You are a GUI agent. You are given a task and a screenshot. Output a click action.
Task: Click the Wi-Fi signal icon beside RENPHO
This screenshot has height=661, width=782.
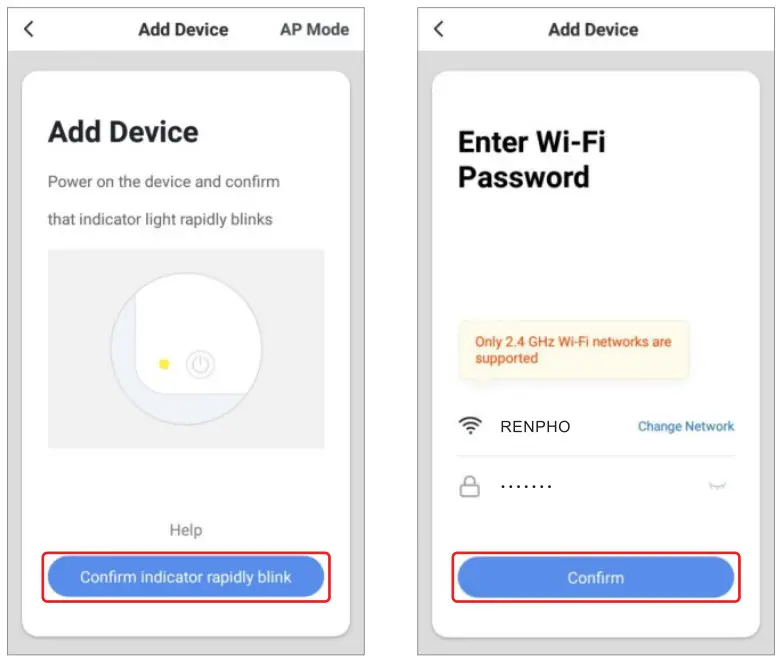click(x=469, y=426)
